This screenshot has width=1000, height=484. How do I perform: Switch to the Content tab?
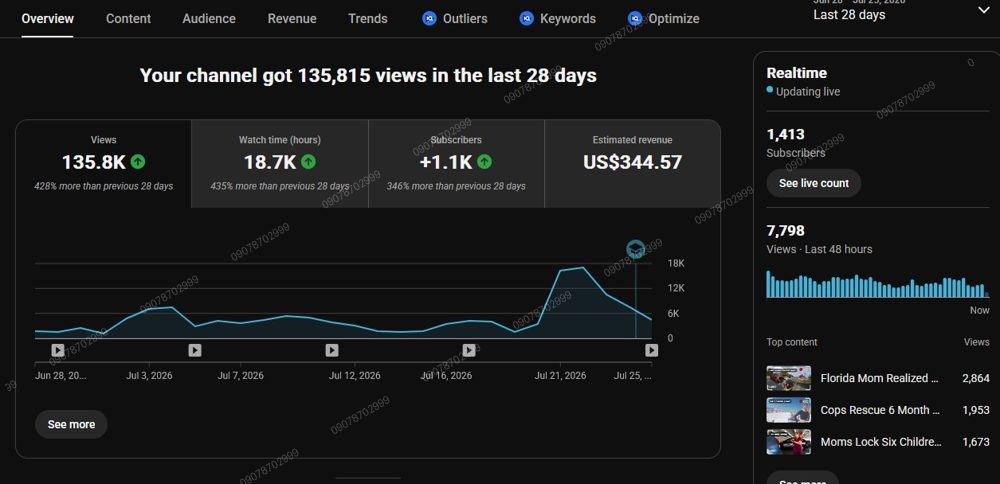128,18
